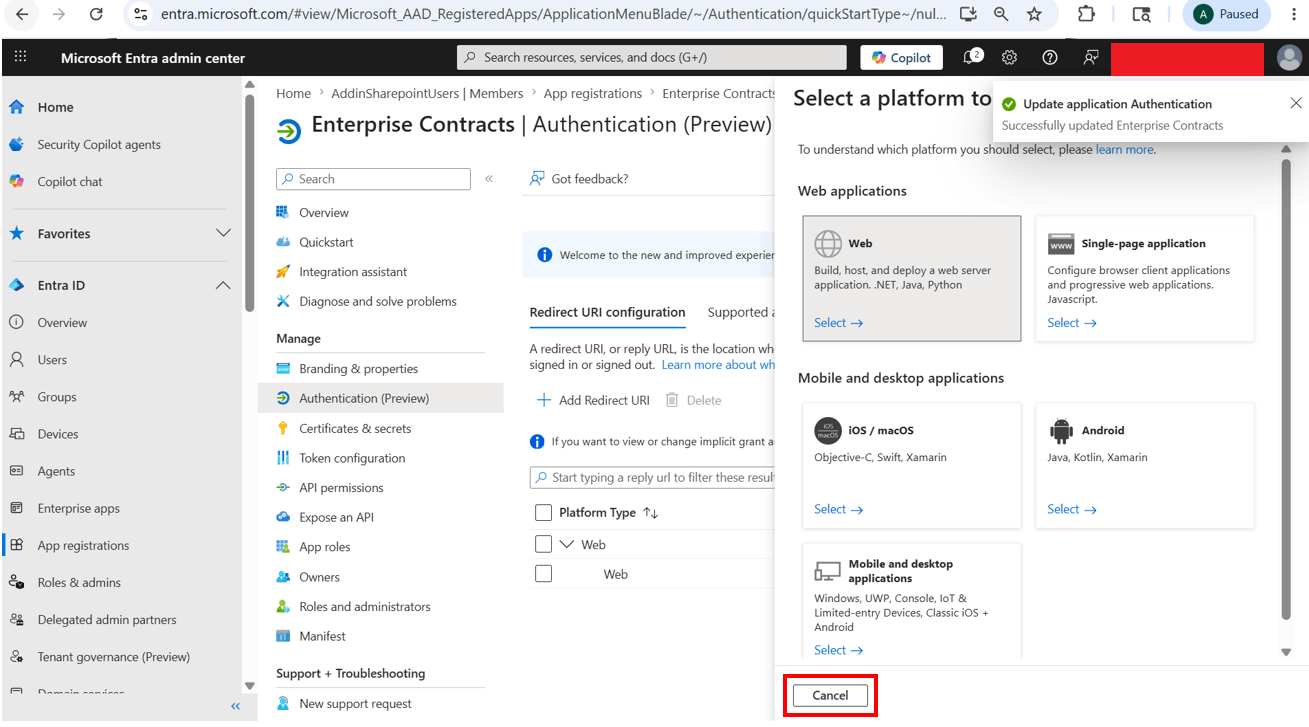The width and height of the screenshot is (1309, 727).
Task: Reload the page in browser
Action: (x=96, y=14)
